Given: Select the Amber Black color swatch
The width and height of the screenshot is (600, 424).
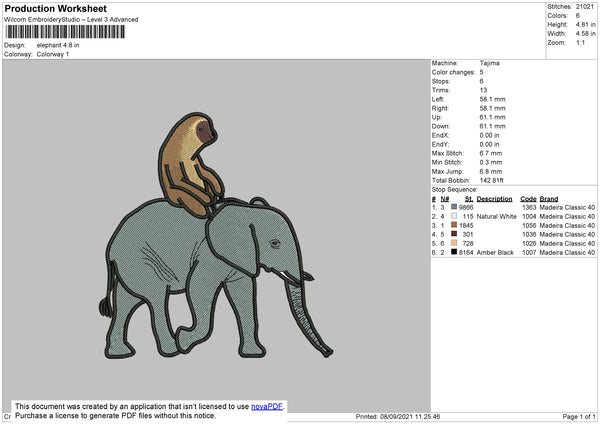Looking at the screenshot, I should 454,252.
